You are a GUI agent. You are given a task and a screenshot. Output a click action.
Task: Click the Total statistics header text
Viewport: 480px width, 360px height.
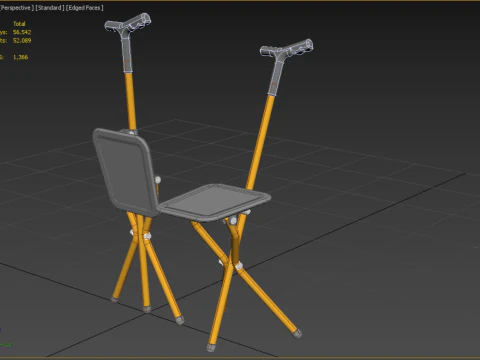tap(19, 24)
